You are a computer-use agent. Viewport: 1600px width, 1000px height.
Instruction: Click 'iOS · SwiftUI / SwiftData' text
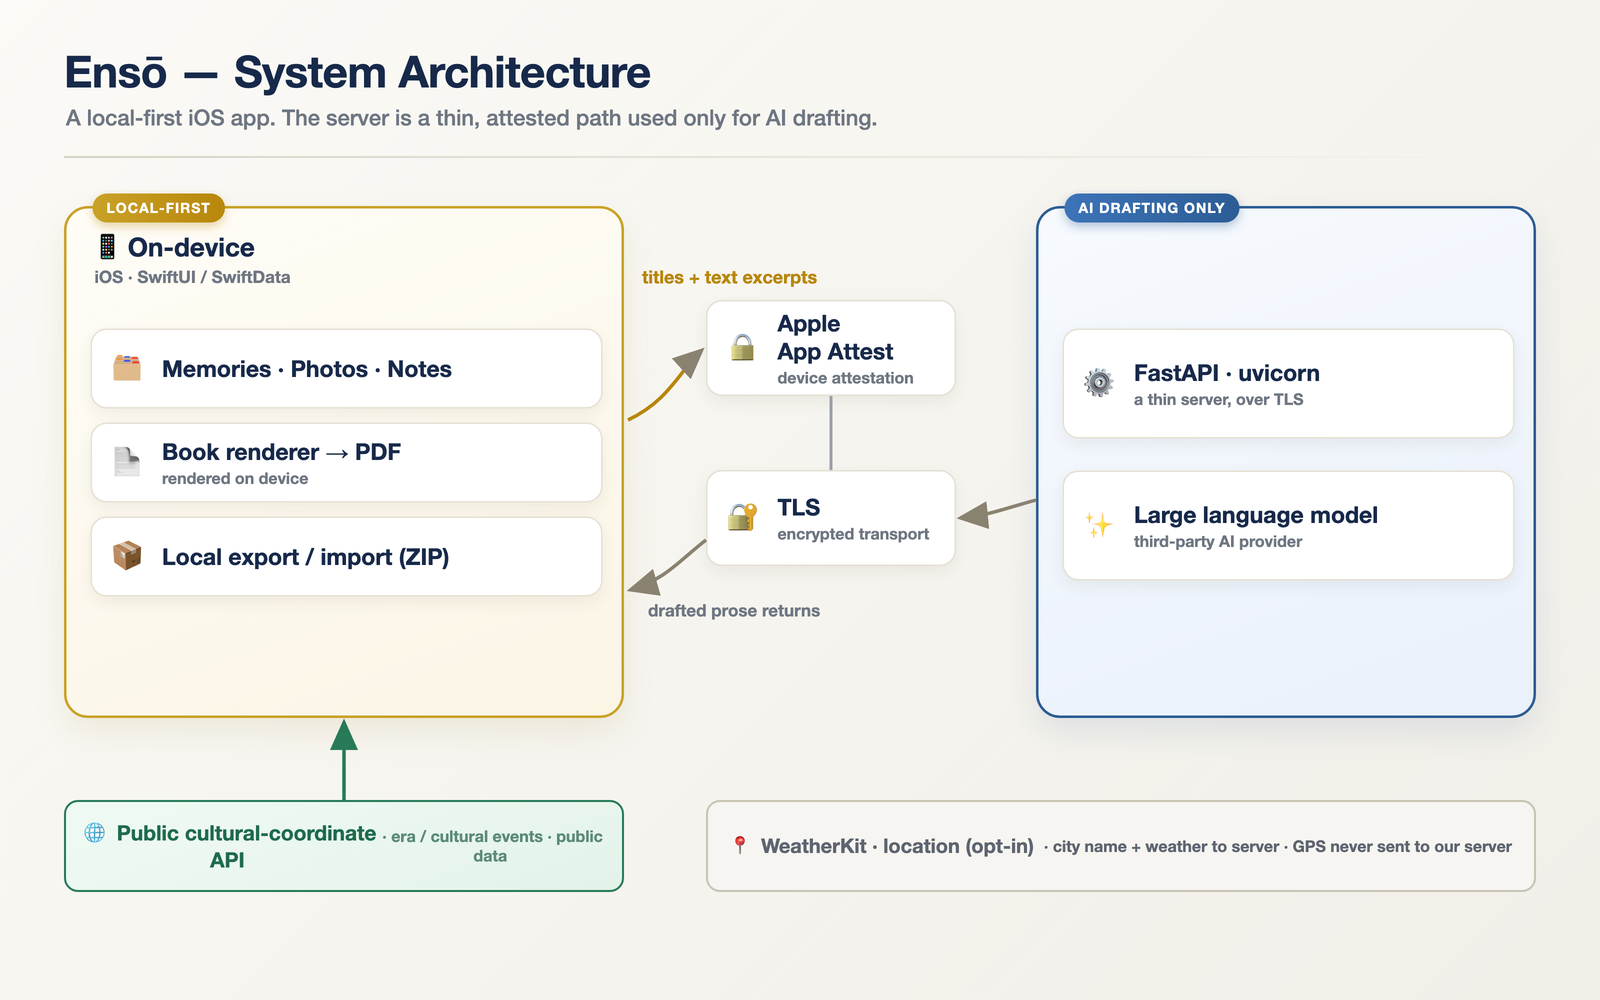(x=192, y=277)
